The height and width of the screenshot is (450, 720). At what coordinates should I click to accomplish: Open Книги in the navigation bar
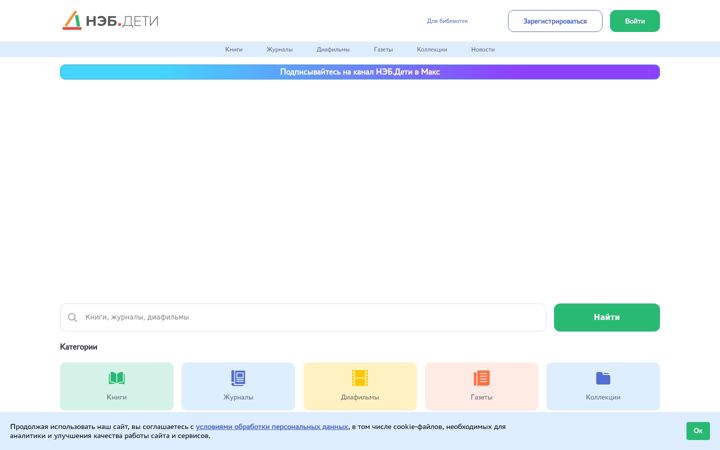pos(234,49)
